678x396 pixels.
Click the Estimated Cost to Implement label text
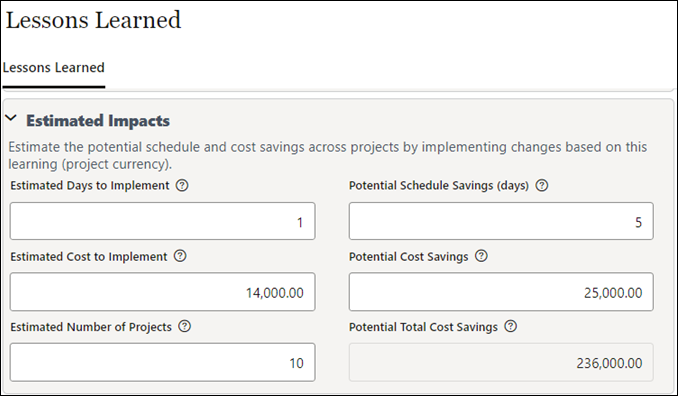89,256
